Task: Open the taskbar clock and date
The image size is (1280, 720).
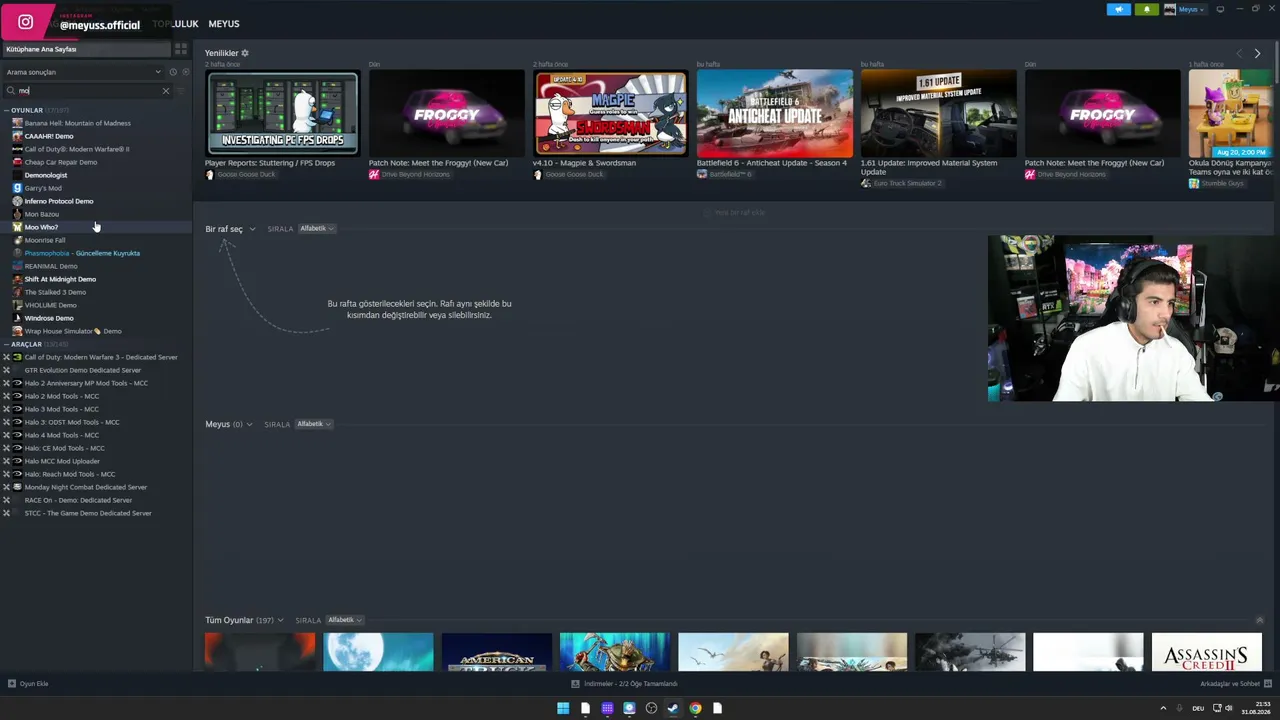Action: point(1256,708)
